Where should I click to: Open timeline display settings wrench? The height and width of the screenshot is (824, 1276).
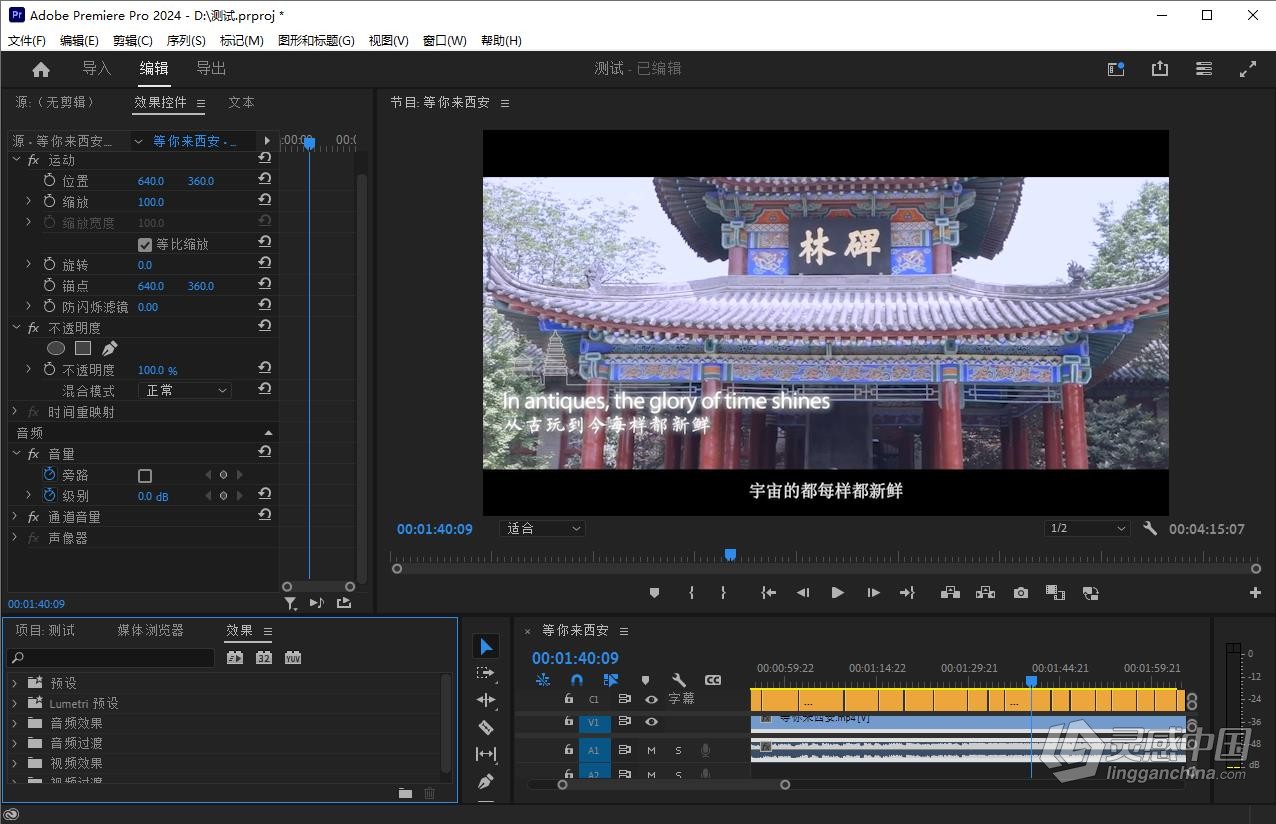tap(679, 680)
